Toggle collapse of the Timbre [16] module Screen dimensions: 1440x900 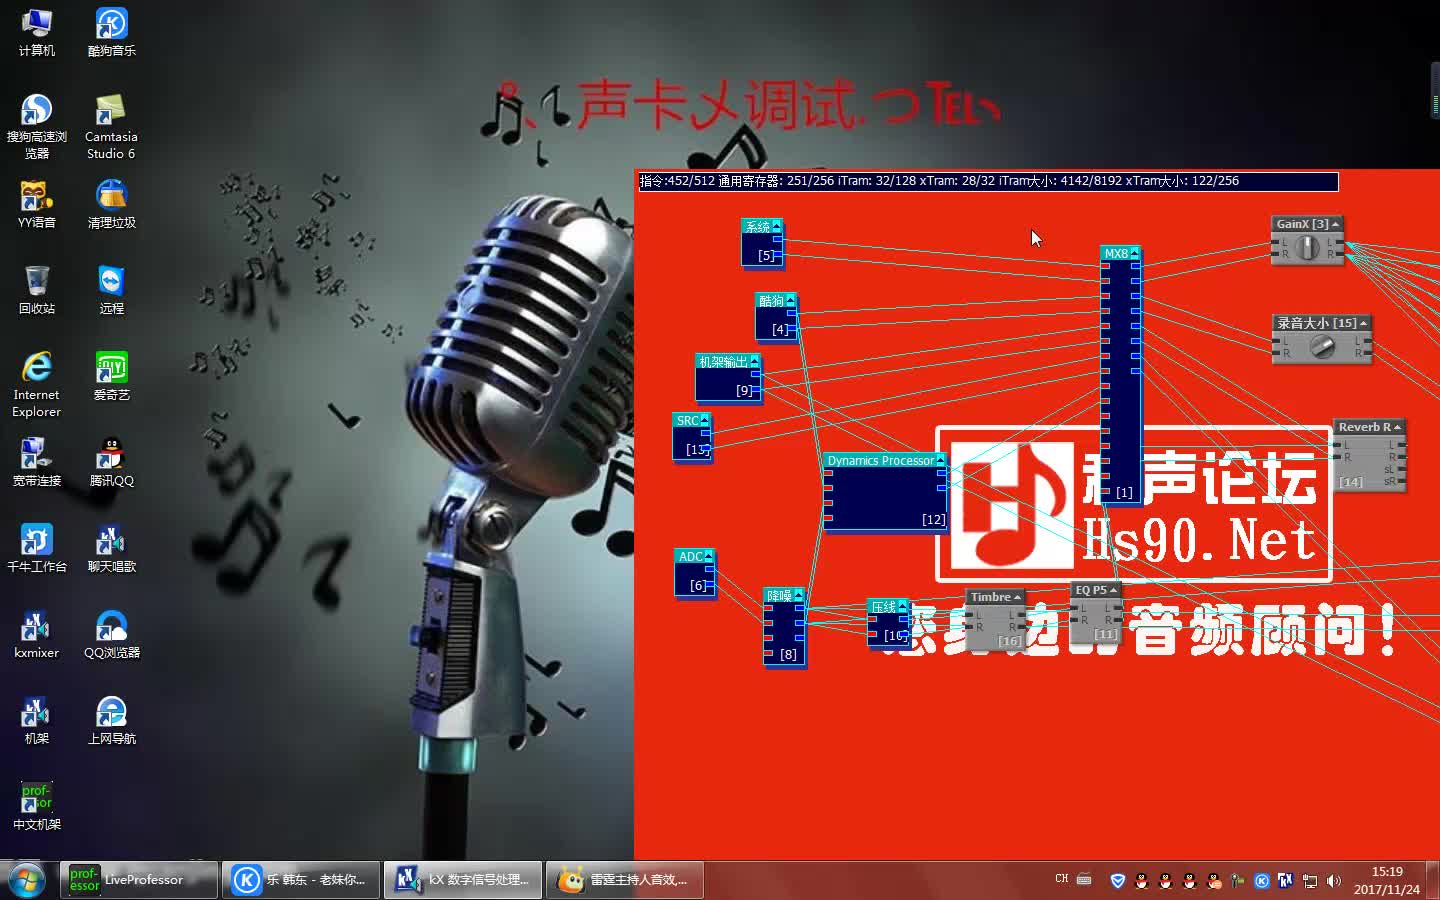1017,596
